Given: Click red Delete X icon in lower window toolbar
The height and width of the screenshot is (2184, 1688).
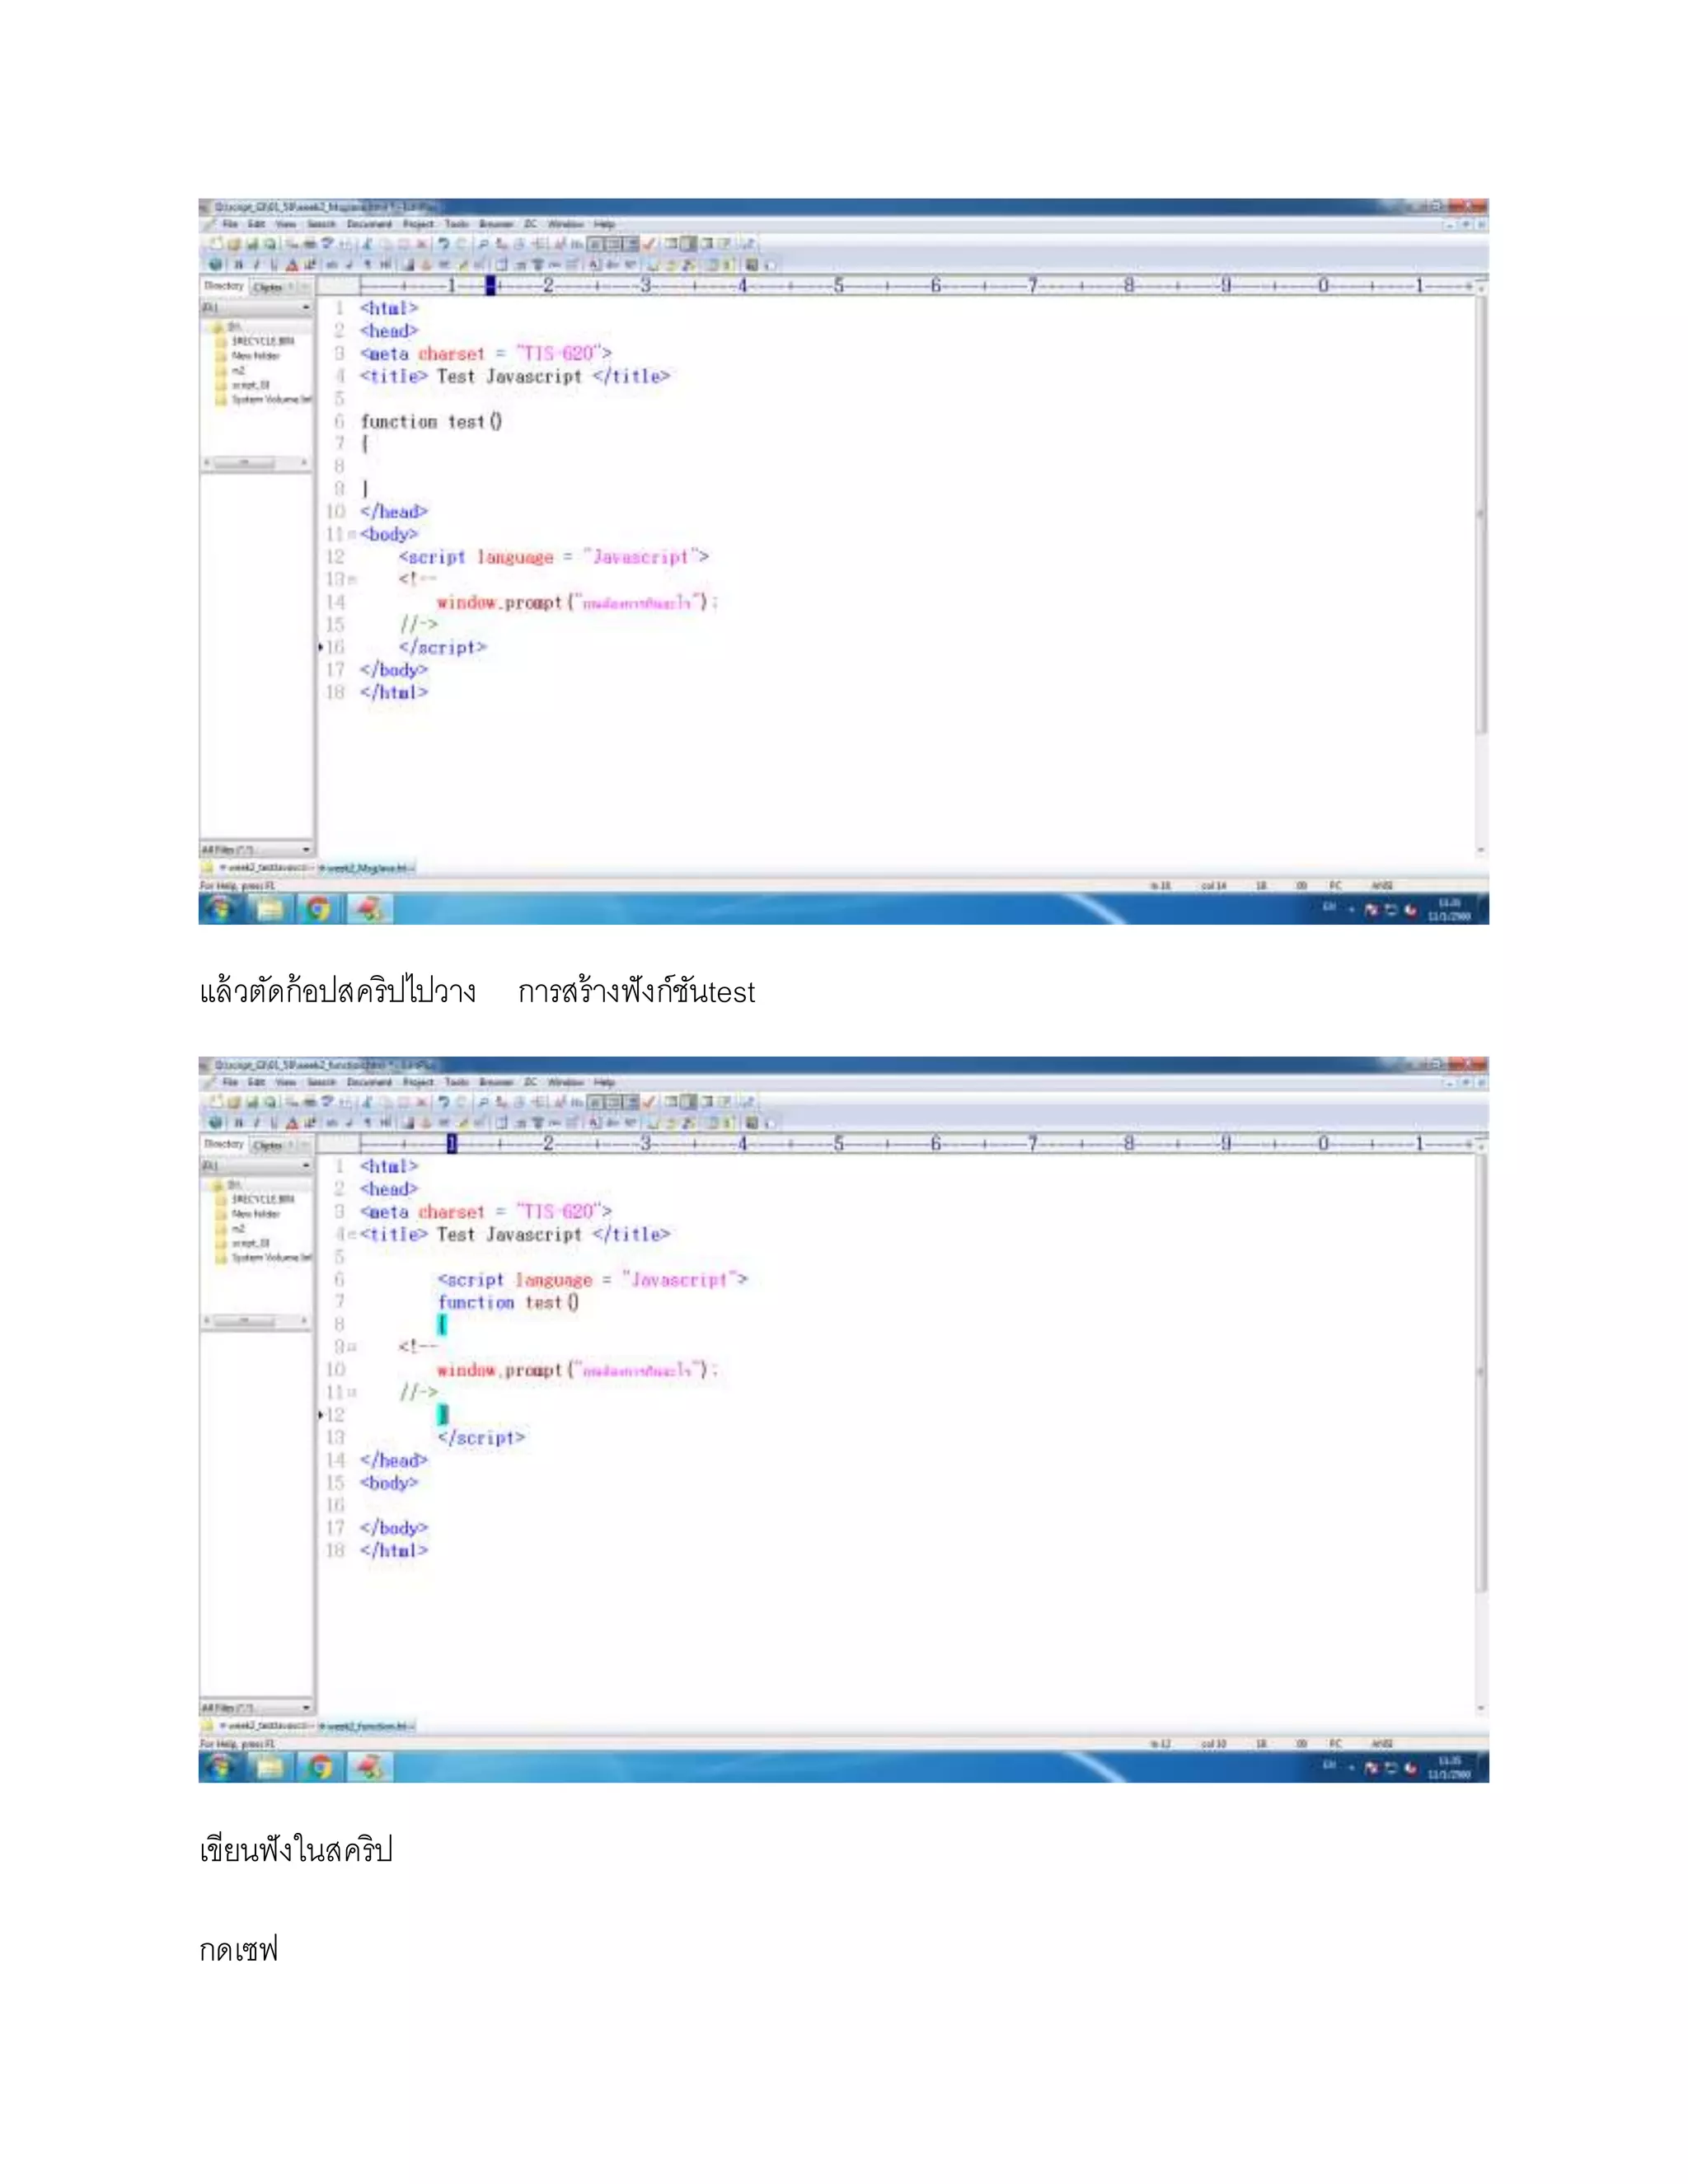Looking at the screenshot, I should click(422, 1102).
